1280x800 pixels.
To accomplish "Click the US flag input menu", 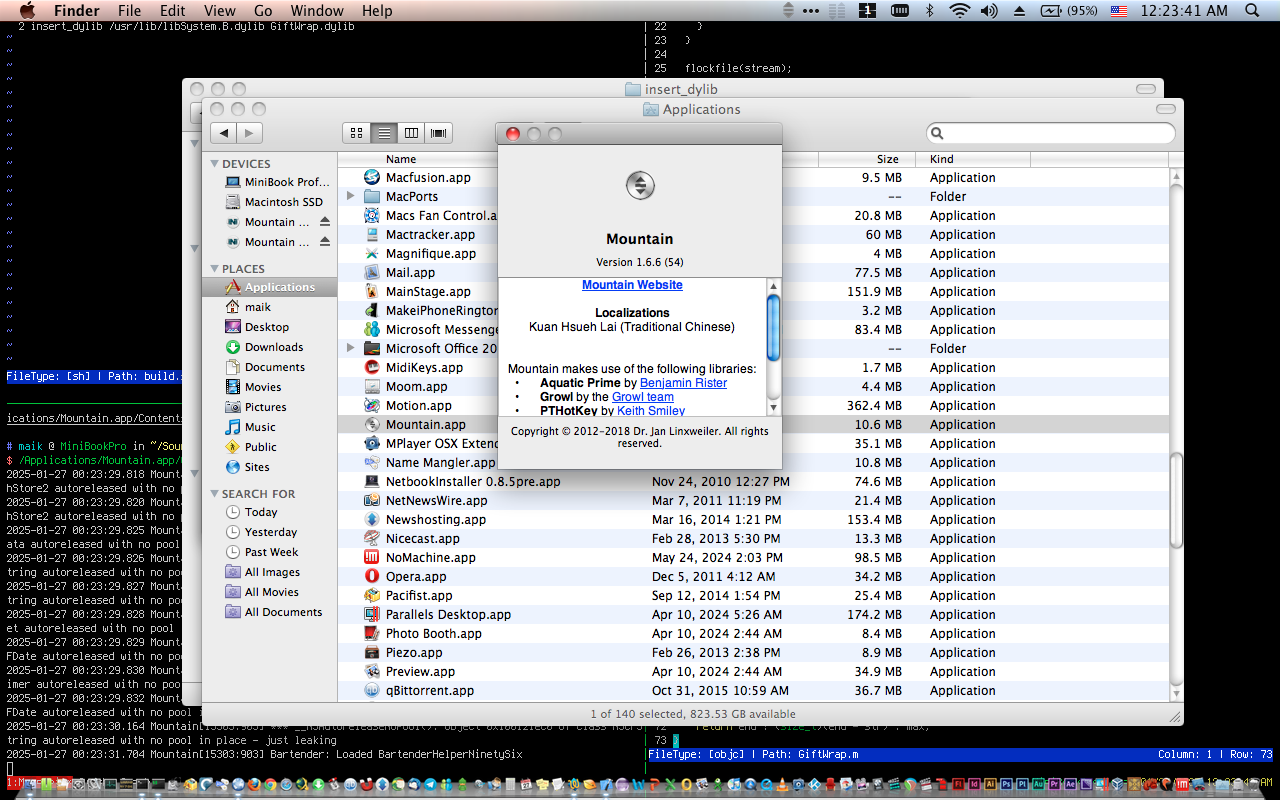I will (x=1119, y=11).
